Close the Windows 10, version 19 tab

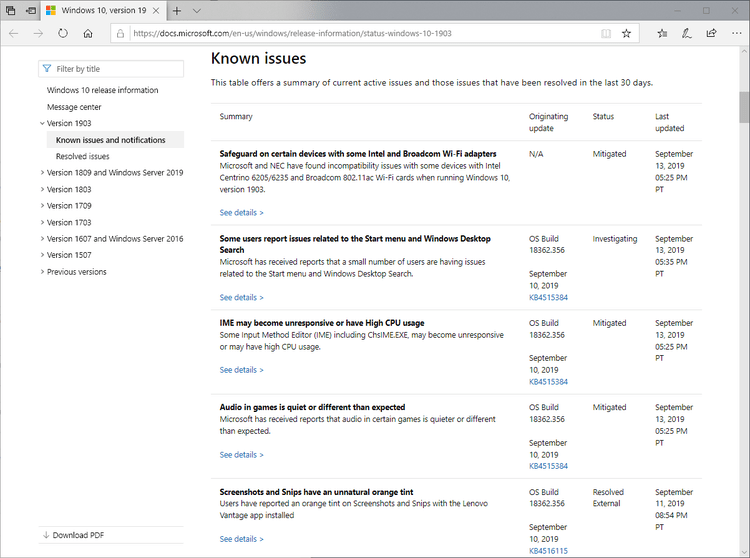[x=156, y=11]
